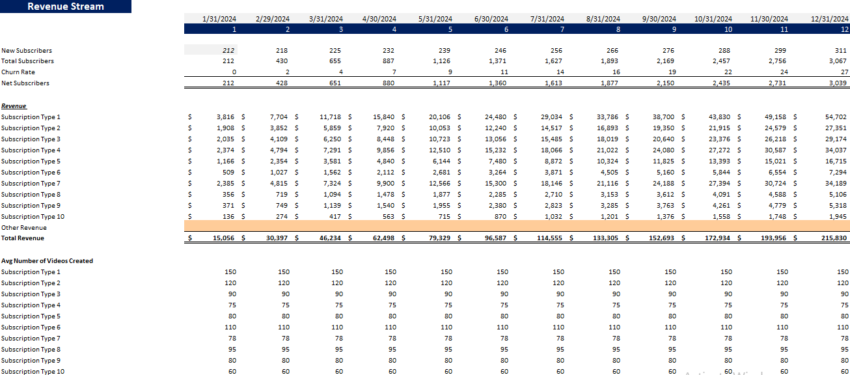
Task: Select the period number 7 cell
Action: [x=562, y=29]
